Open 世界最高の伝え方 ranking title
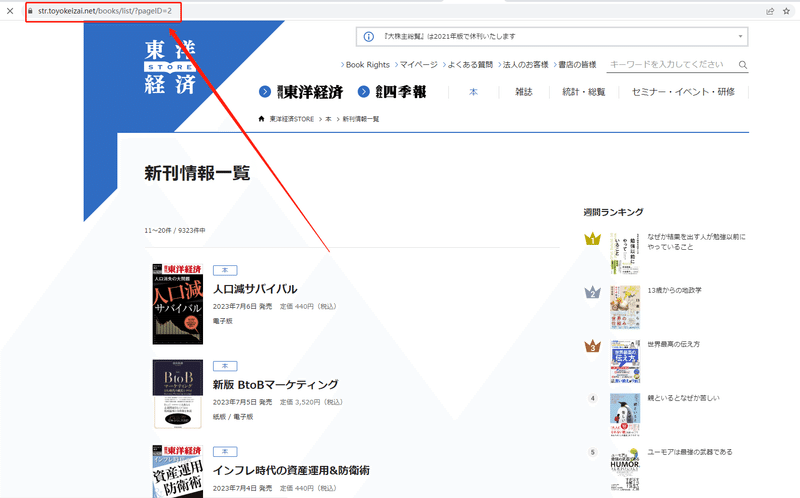 pyautogui.click(x=673, y=344)
